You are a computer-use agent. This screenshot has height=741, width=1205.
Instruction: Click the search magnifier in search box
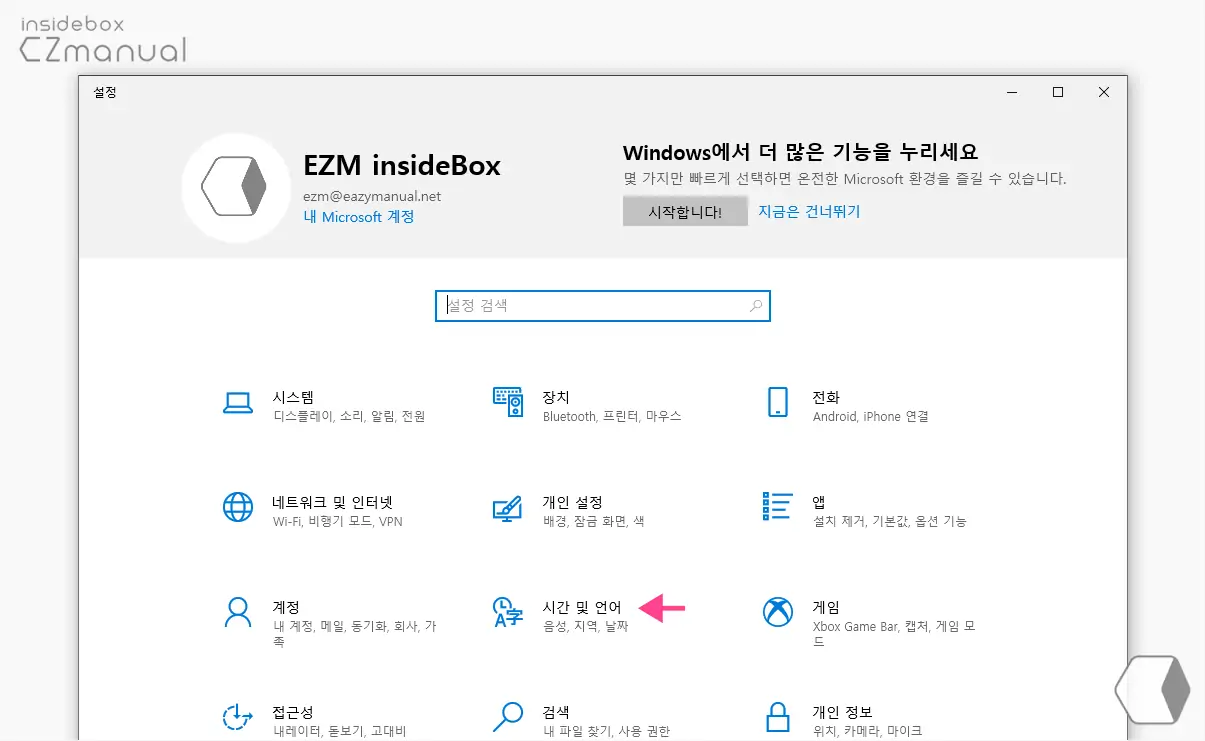pyautogui.click(x=756, y=305)
